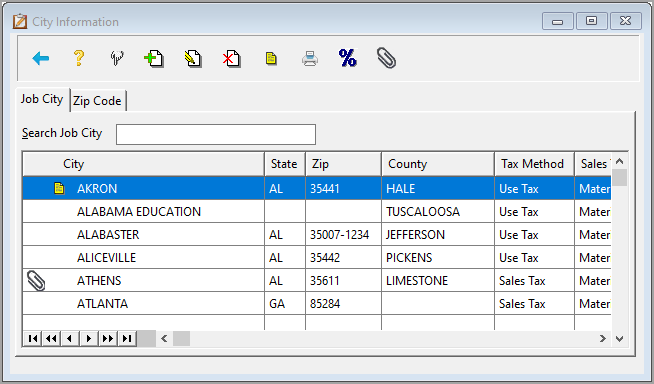Sort by the County column header
The image size is (654, 384).
[438, 164]
